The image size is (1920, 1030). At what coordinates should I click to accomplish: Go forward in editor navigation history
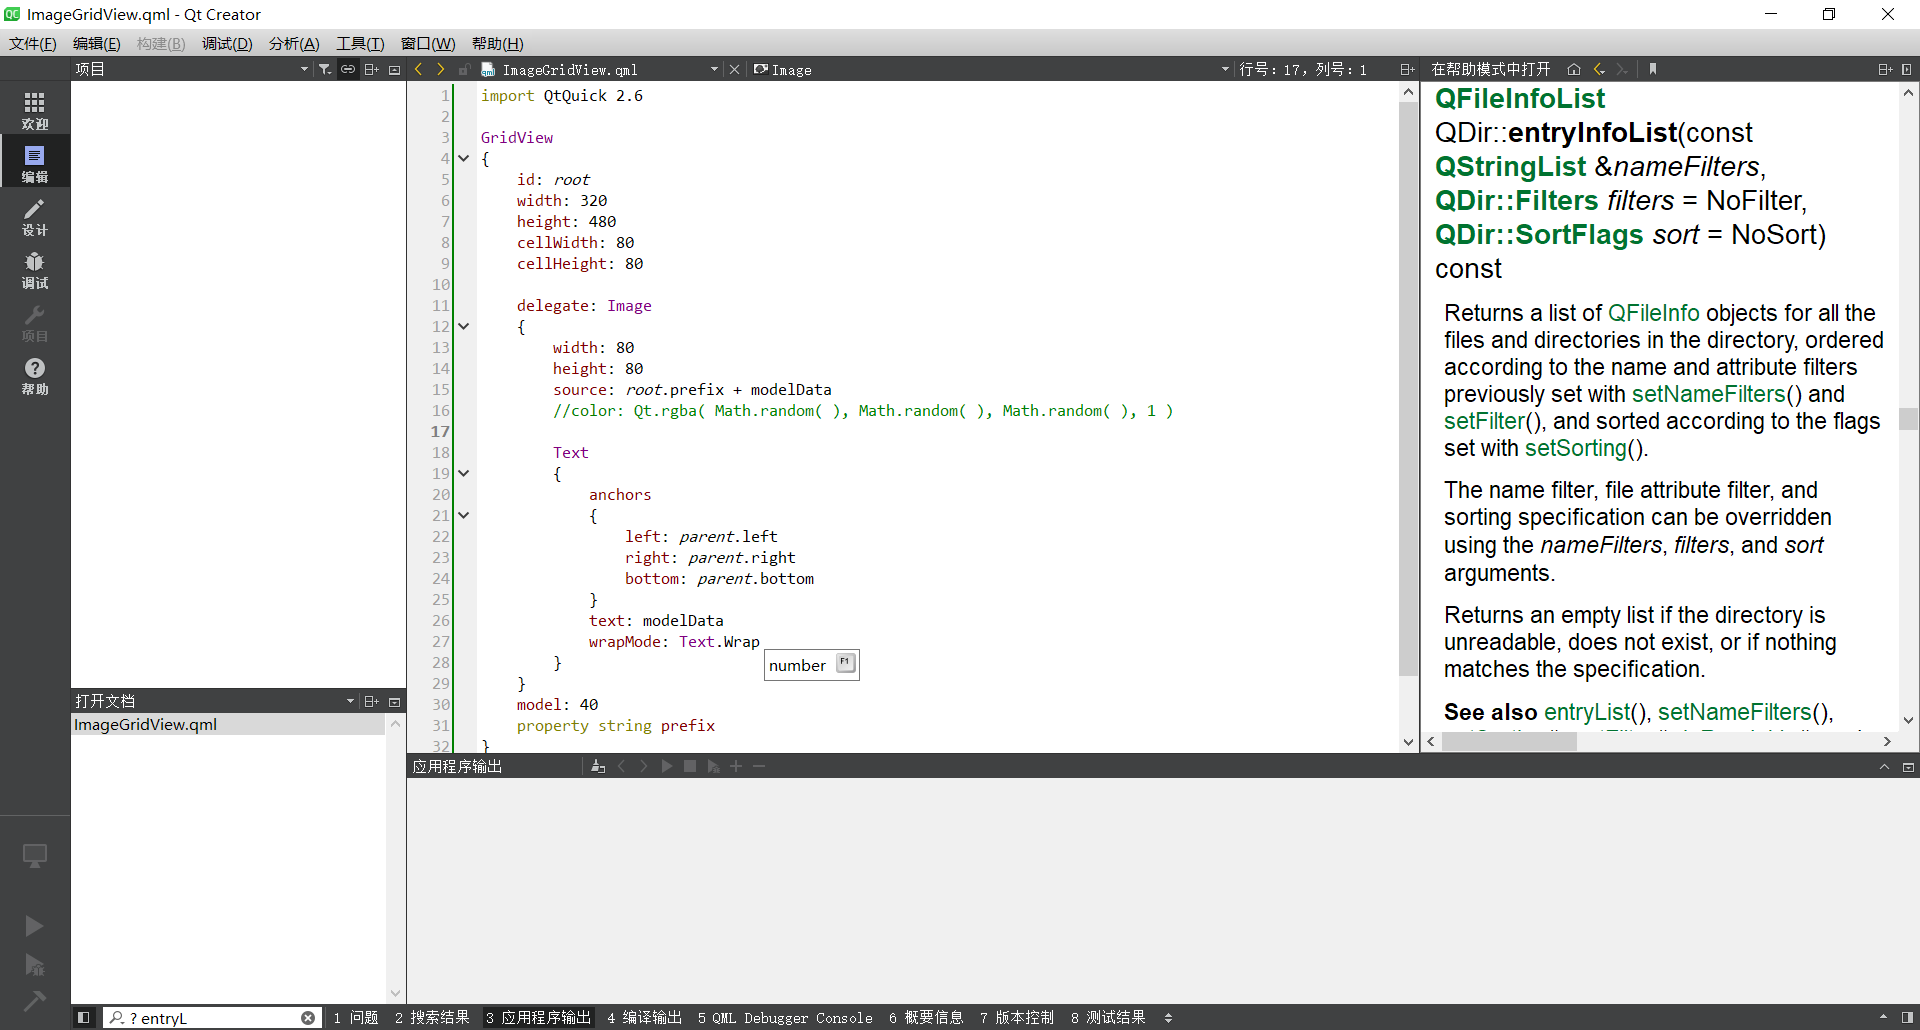coord(441,69)
